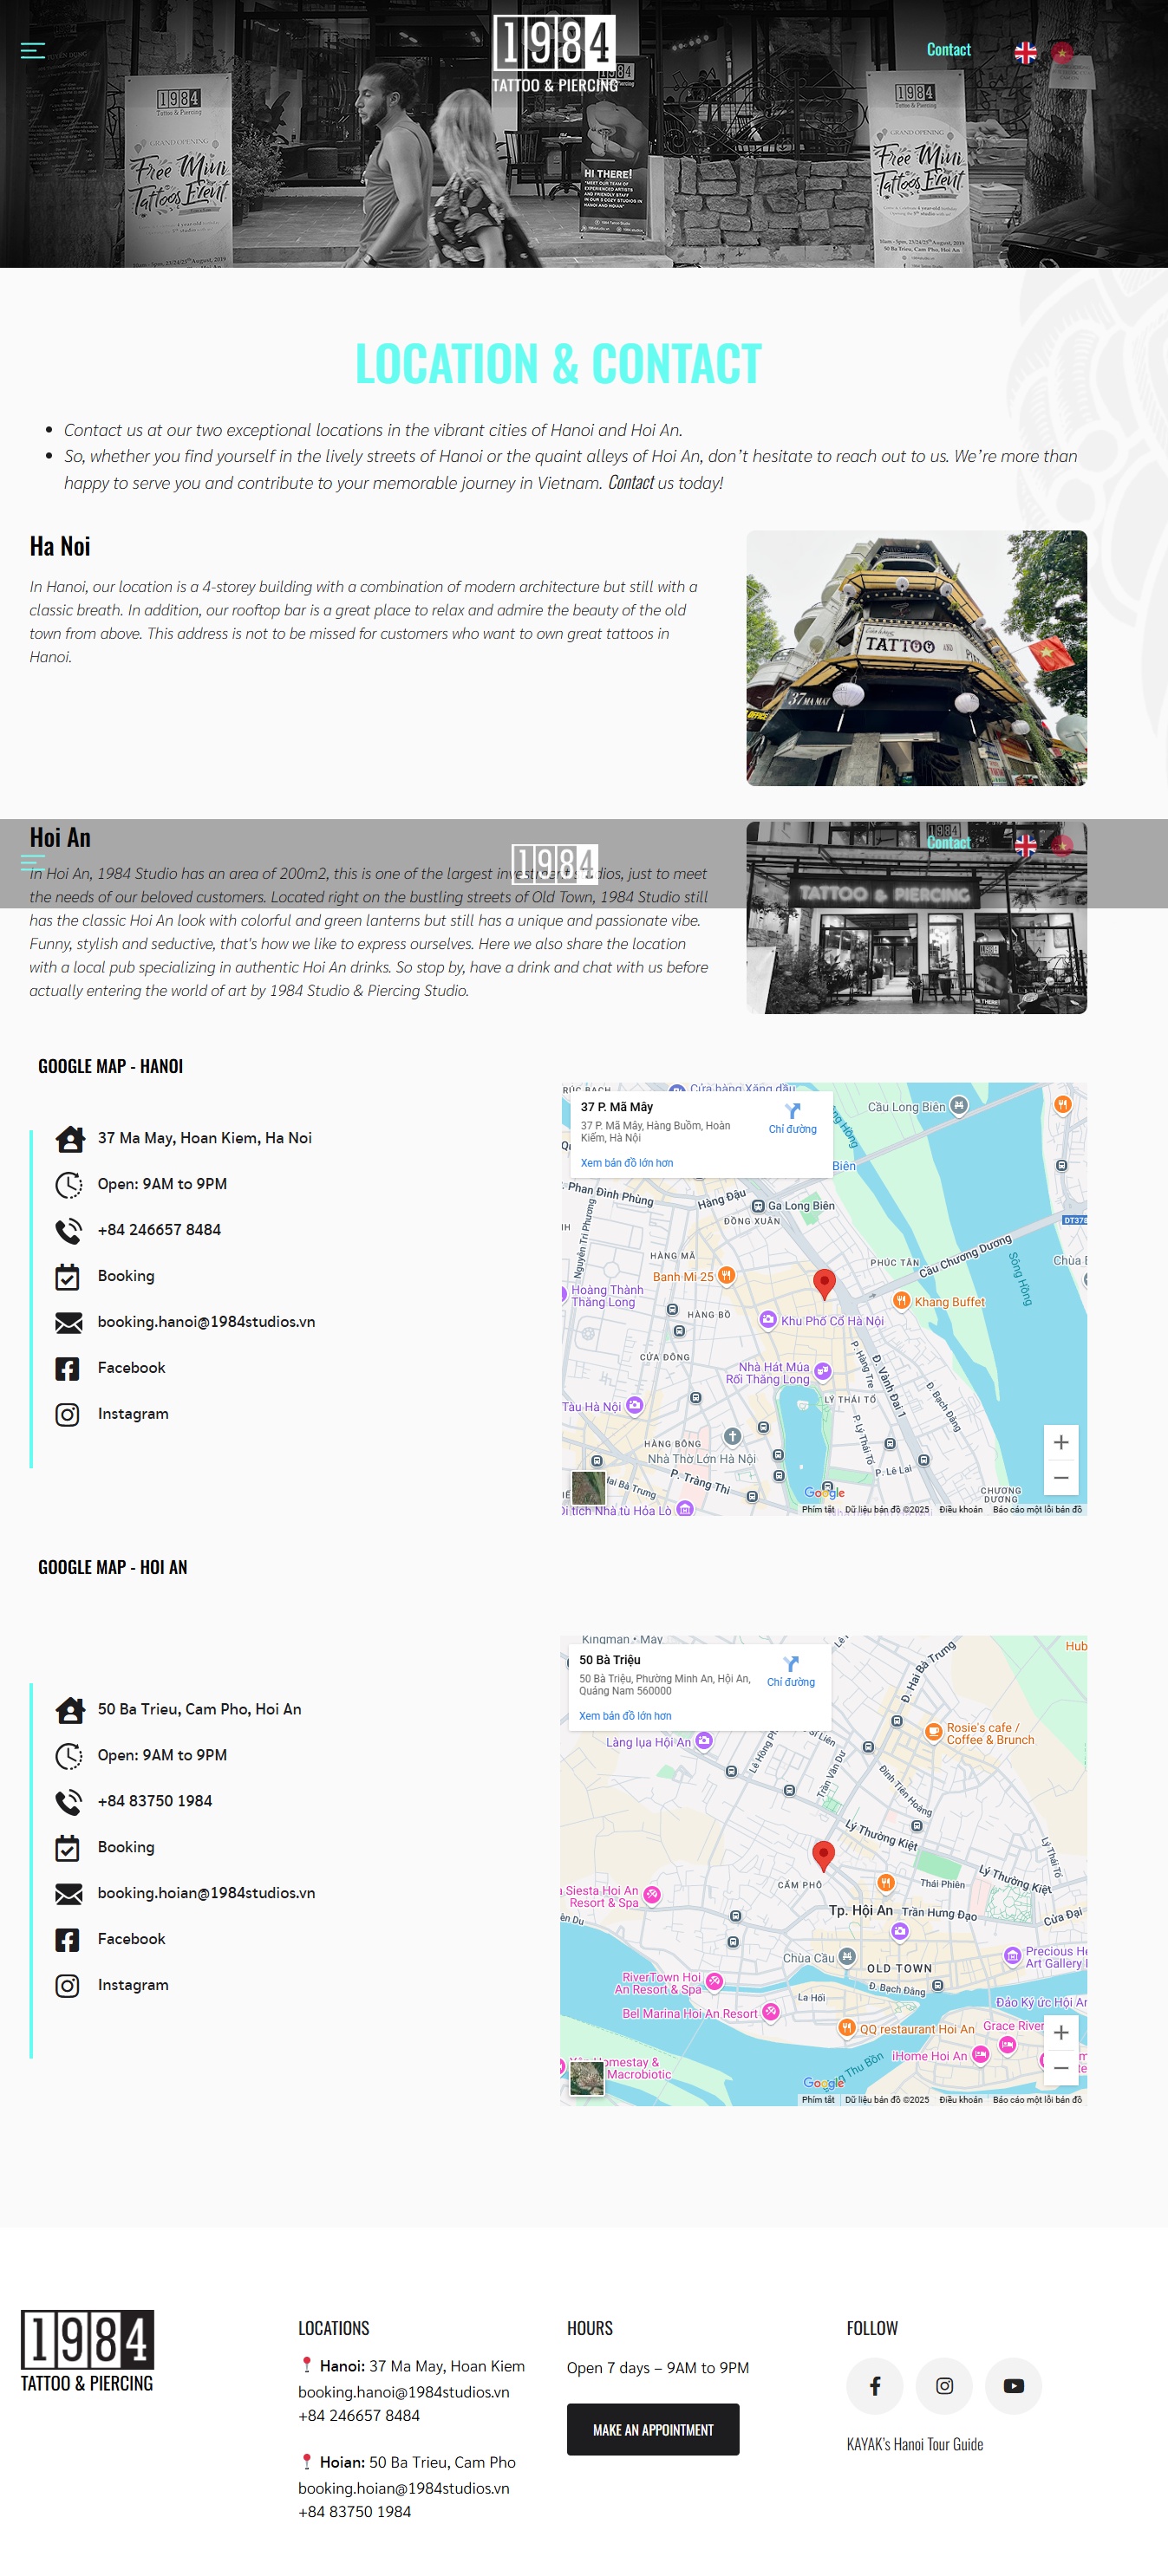The width and height of the screenshot is (1168, 2576).
Task: Open the KAYAK's Hanoi Tour Guide link
Action: (x=914, y=2444)
